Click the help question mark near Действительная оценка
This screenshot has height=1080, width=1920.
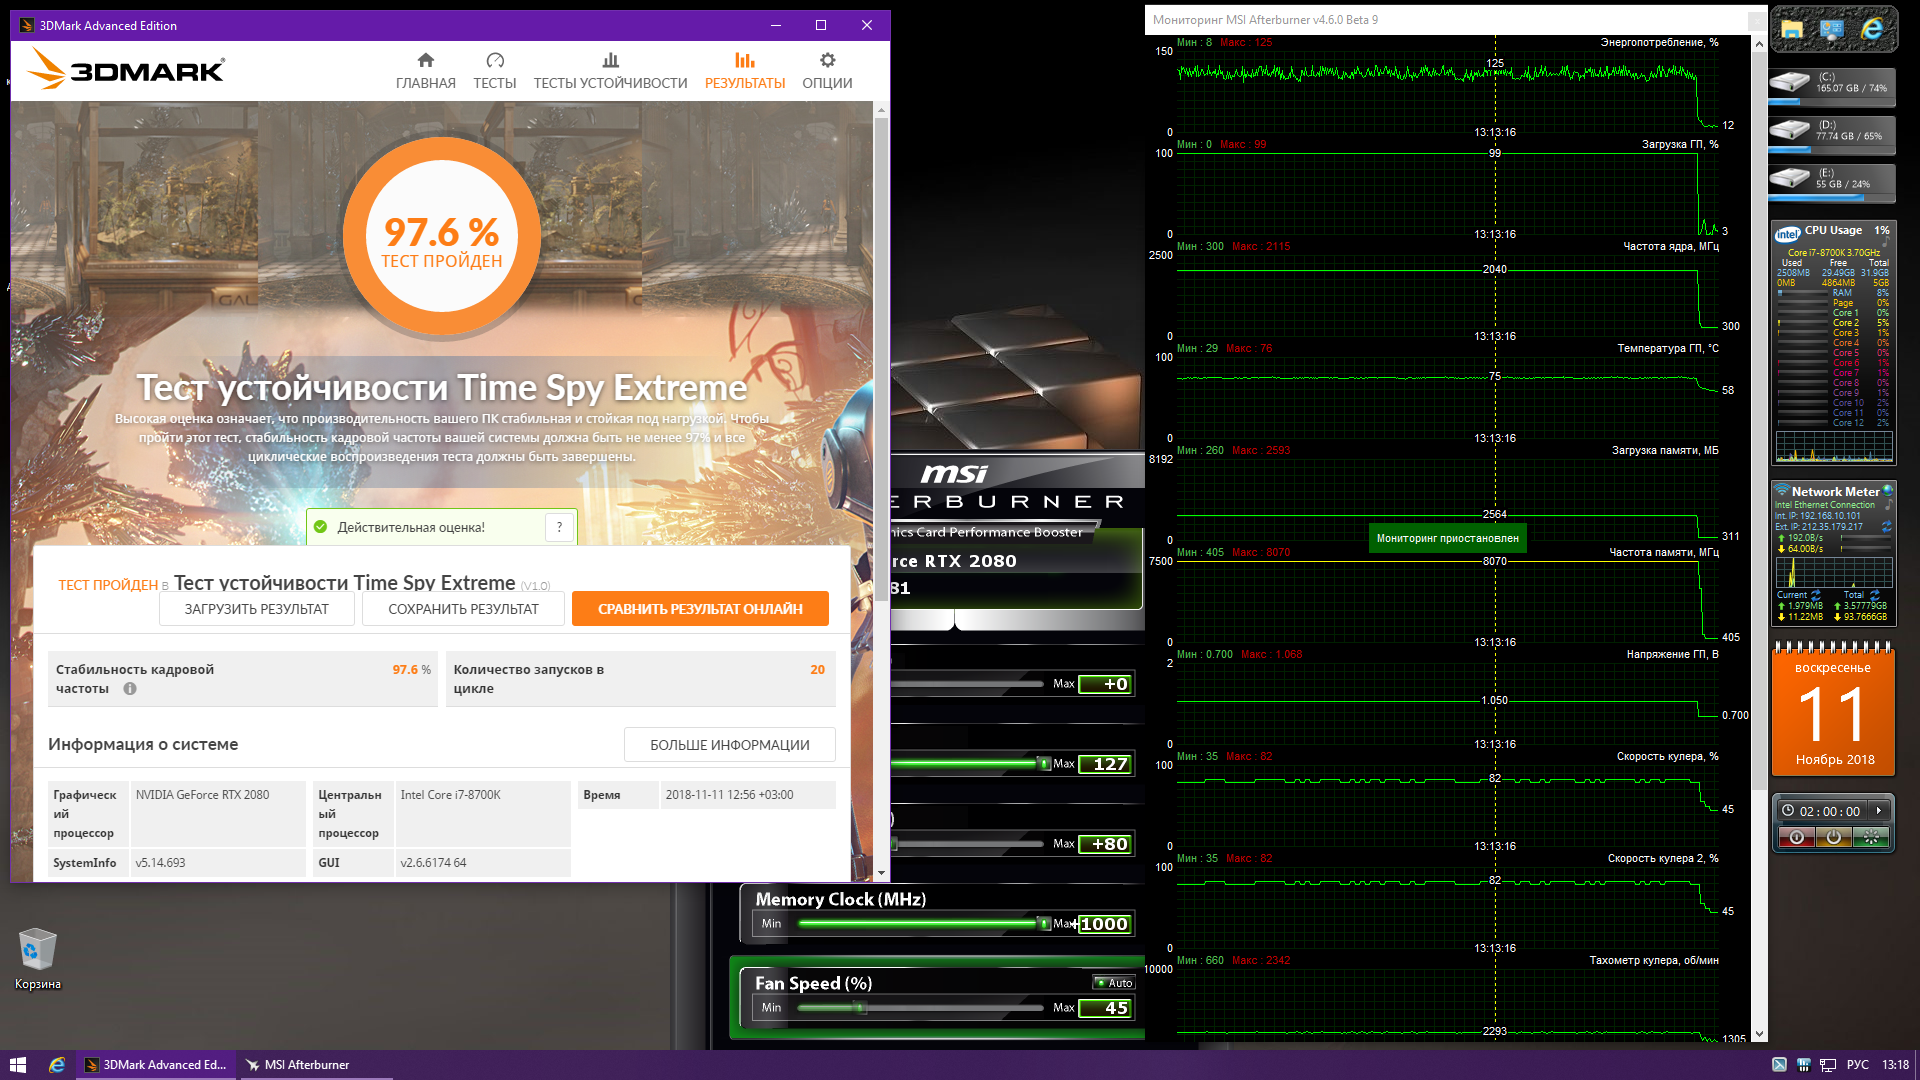pyautogui.click(x=559, y=527)
